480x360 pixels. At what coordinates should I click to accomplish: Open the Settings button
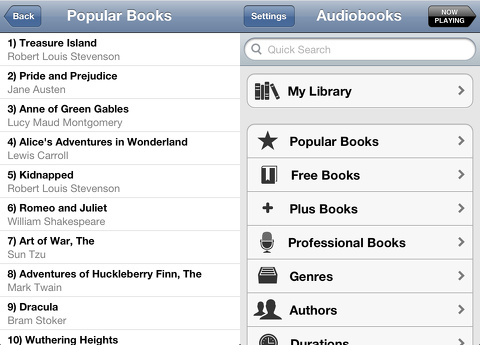[x=269, y=16]
